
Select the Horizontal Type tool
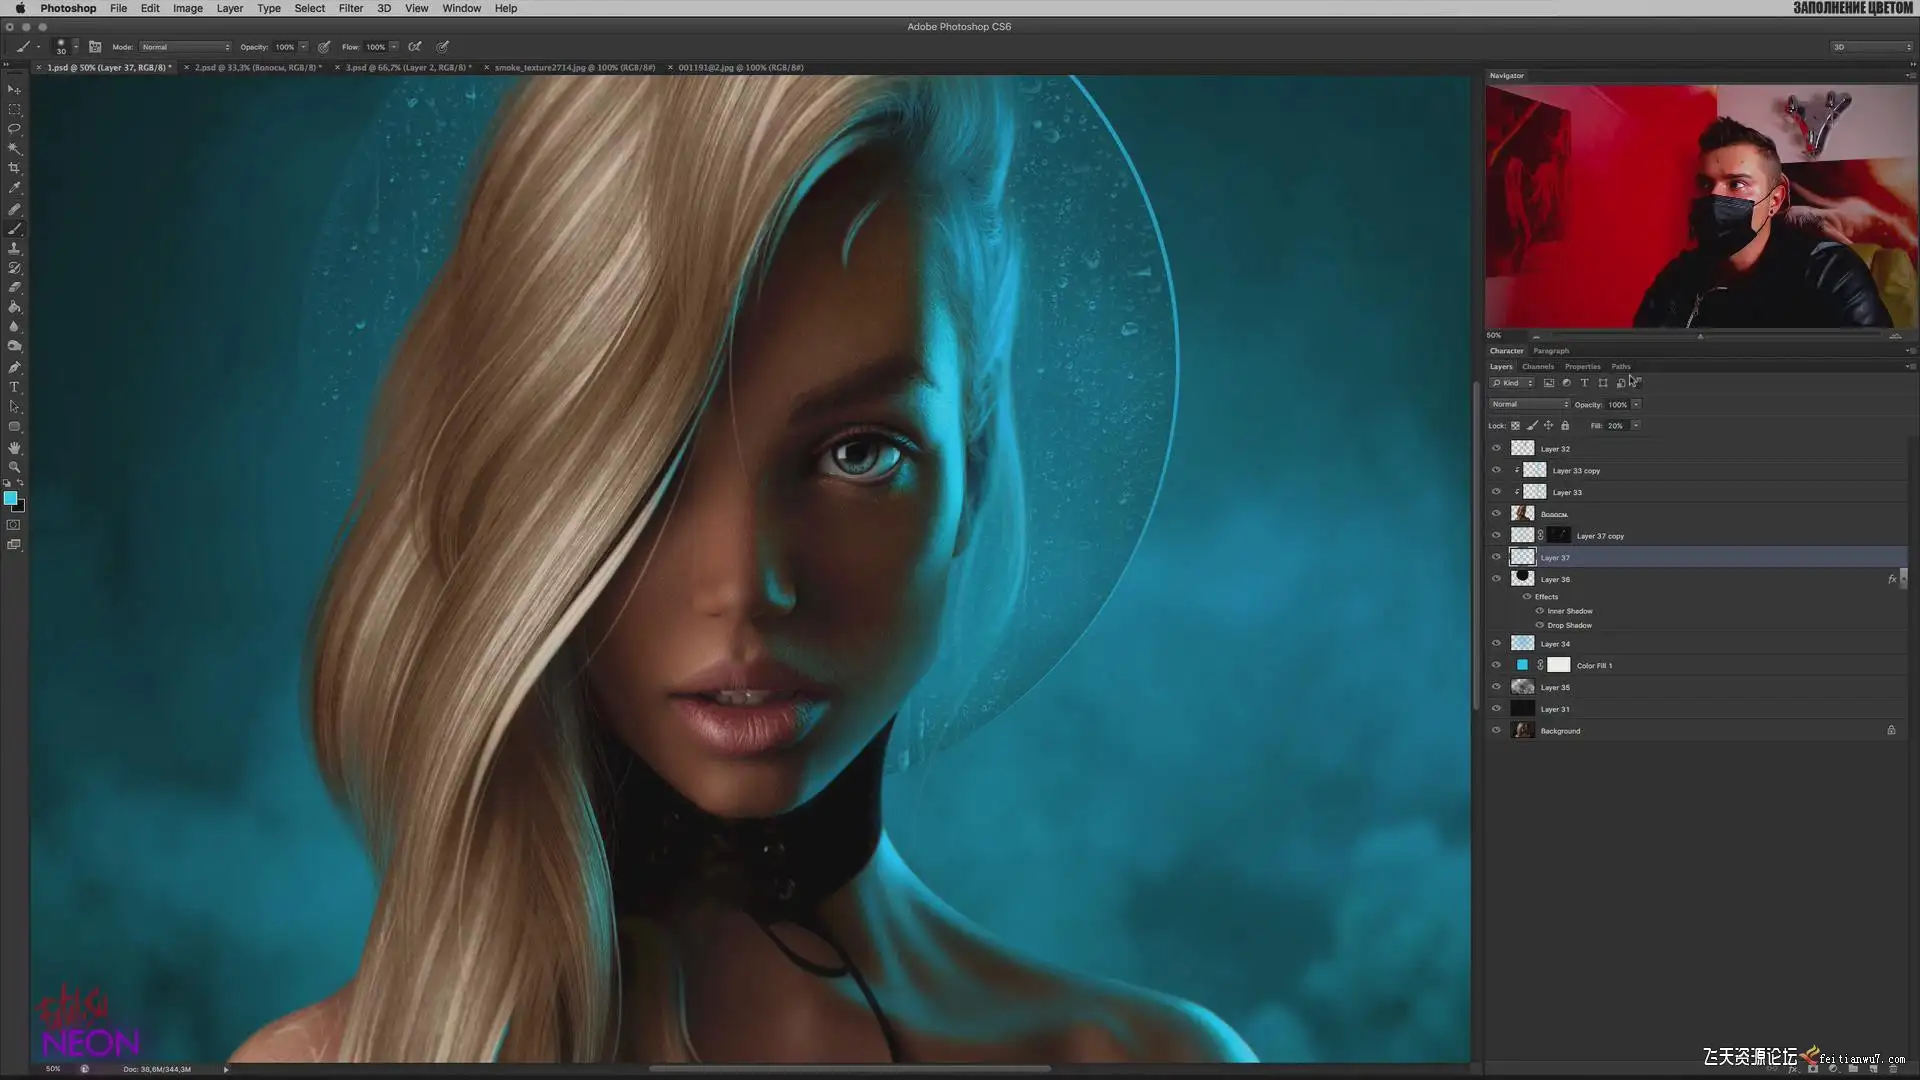pos(14,387)
